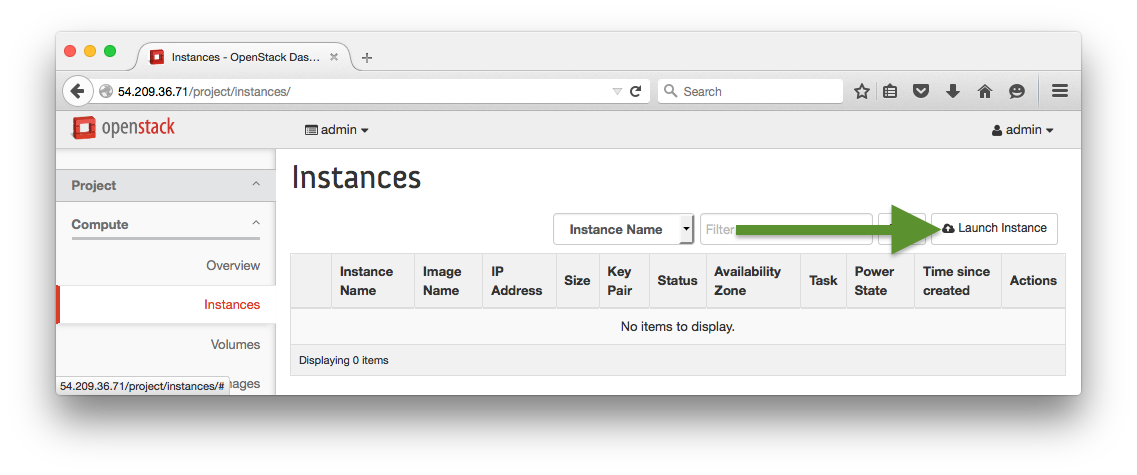Click the reload page icon
Screen dimensions: 1137x475
click(x=635, y=91)
